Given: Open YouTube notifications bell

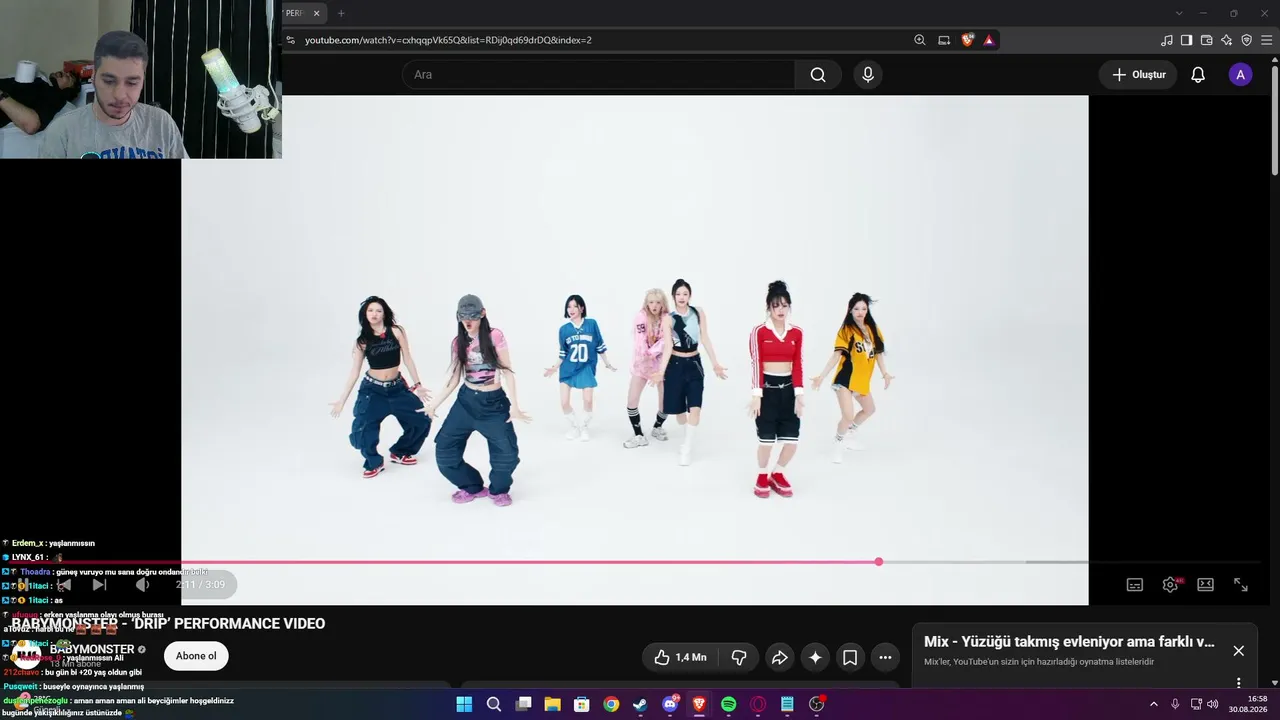Looking at the screenshot, I should 1197,75.
